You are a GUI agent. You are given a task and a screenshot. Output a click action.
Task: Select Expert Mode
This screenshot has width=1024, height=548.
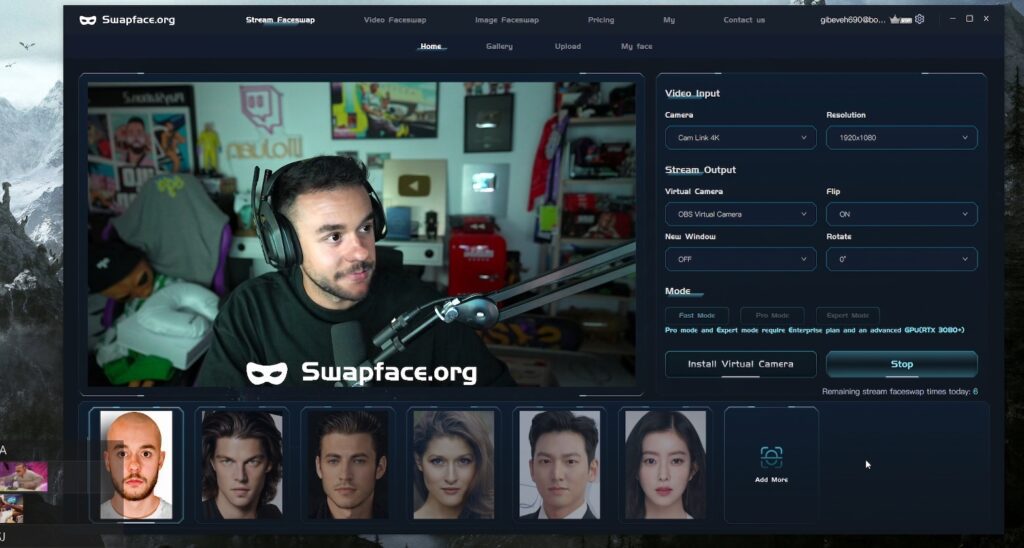pyautogui.click(x=848, y=315)
